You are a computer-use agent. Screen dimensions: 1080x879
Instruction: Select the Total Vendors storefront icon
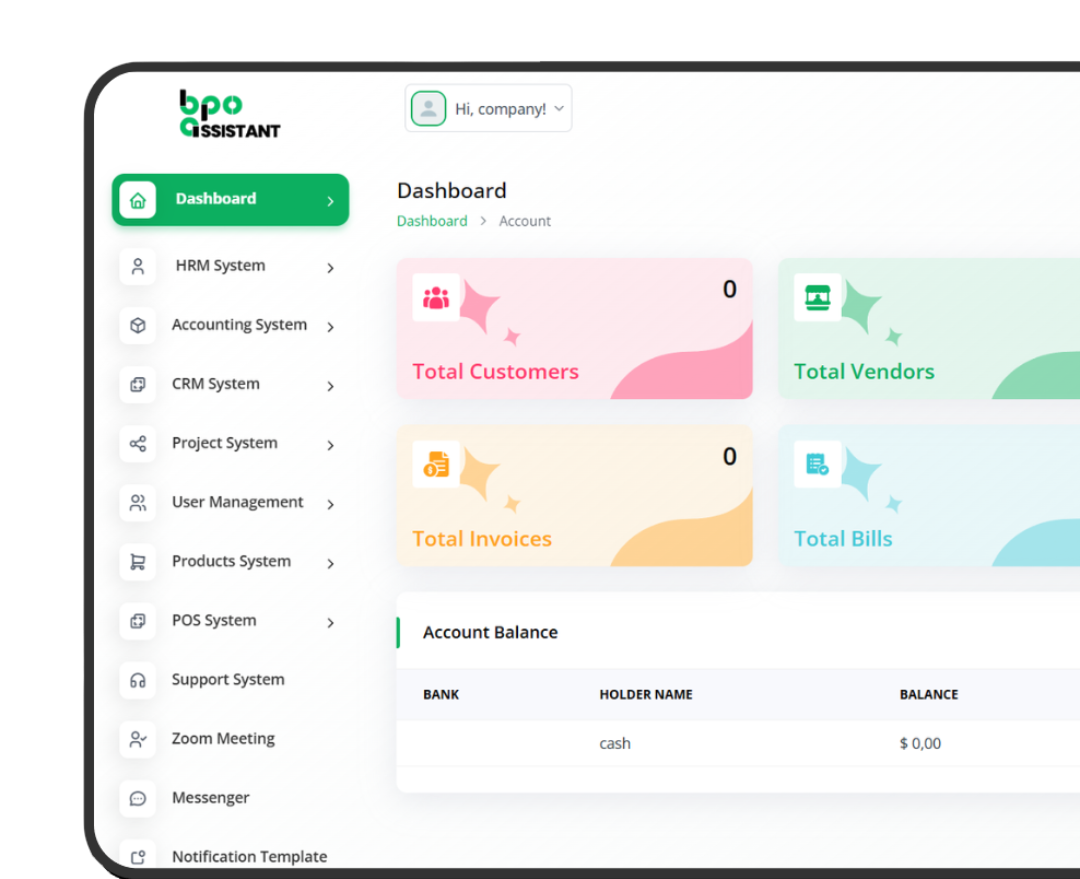[x=816, y=297]
